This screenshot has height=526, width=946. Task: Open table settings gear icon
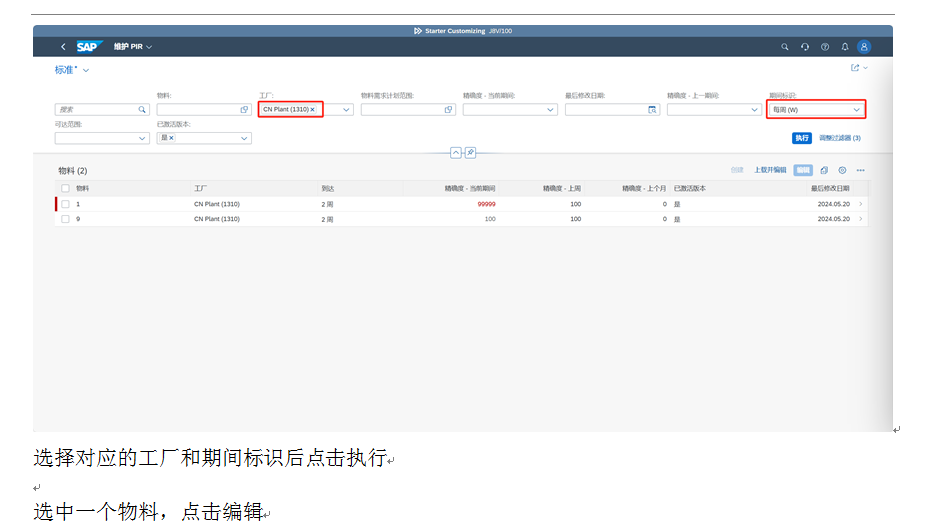click(x=842, y=170)
